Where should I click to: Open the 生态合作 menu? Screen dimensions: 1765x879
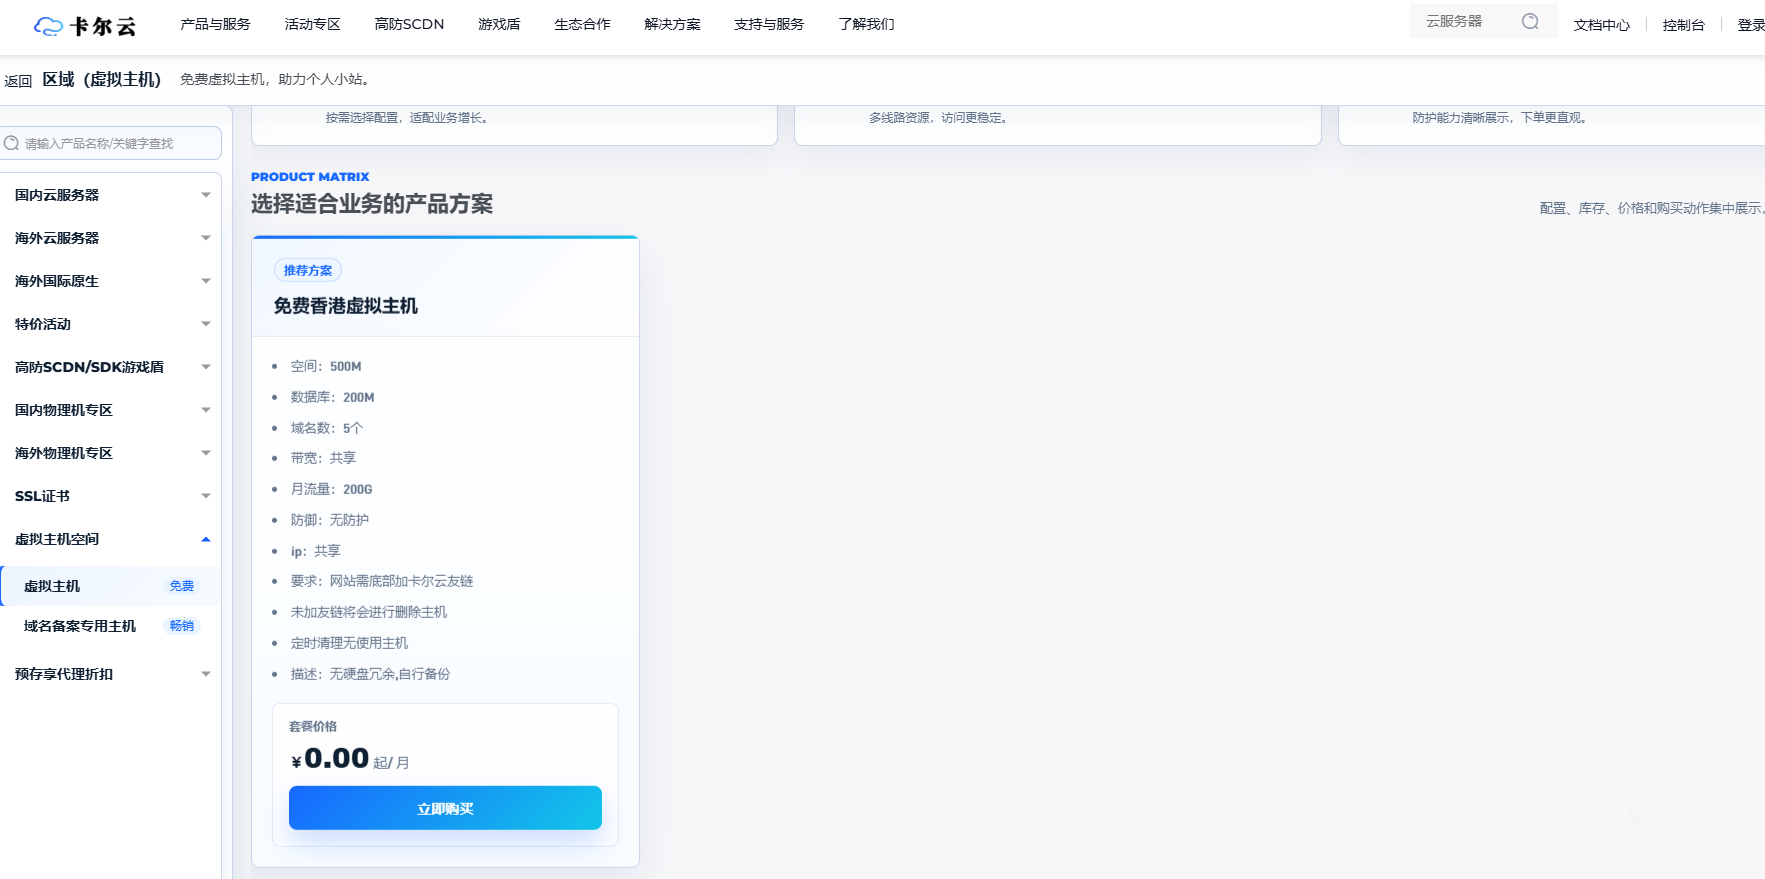pyautogui.click(x=582, y=24)
